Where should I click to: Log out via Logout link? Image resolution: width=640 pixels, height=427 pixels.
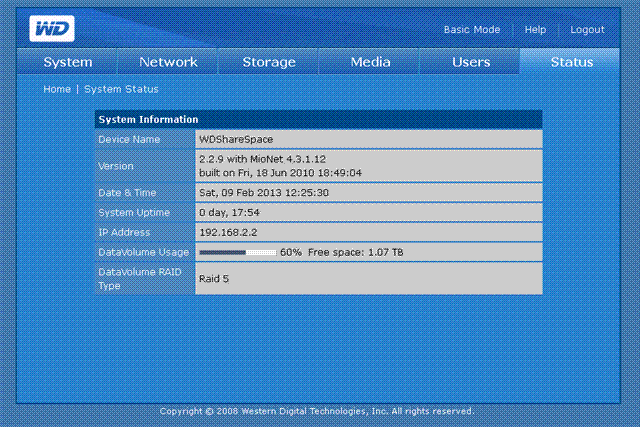pyautogui.click(x=587, y=30)
